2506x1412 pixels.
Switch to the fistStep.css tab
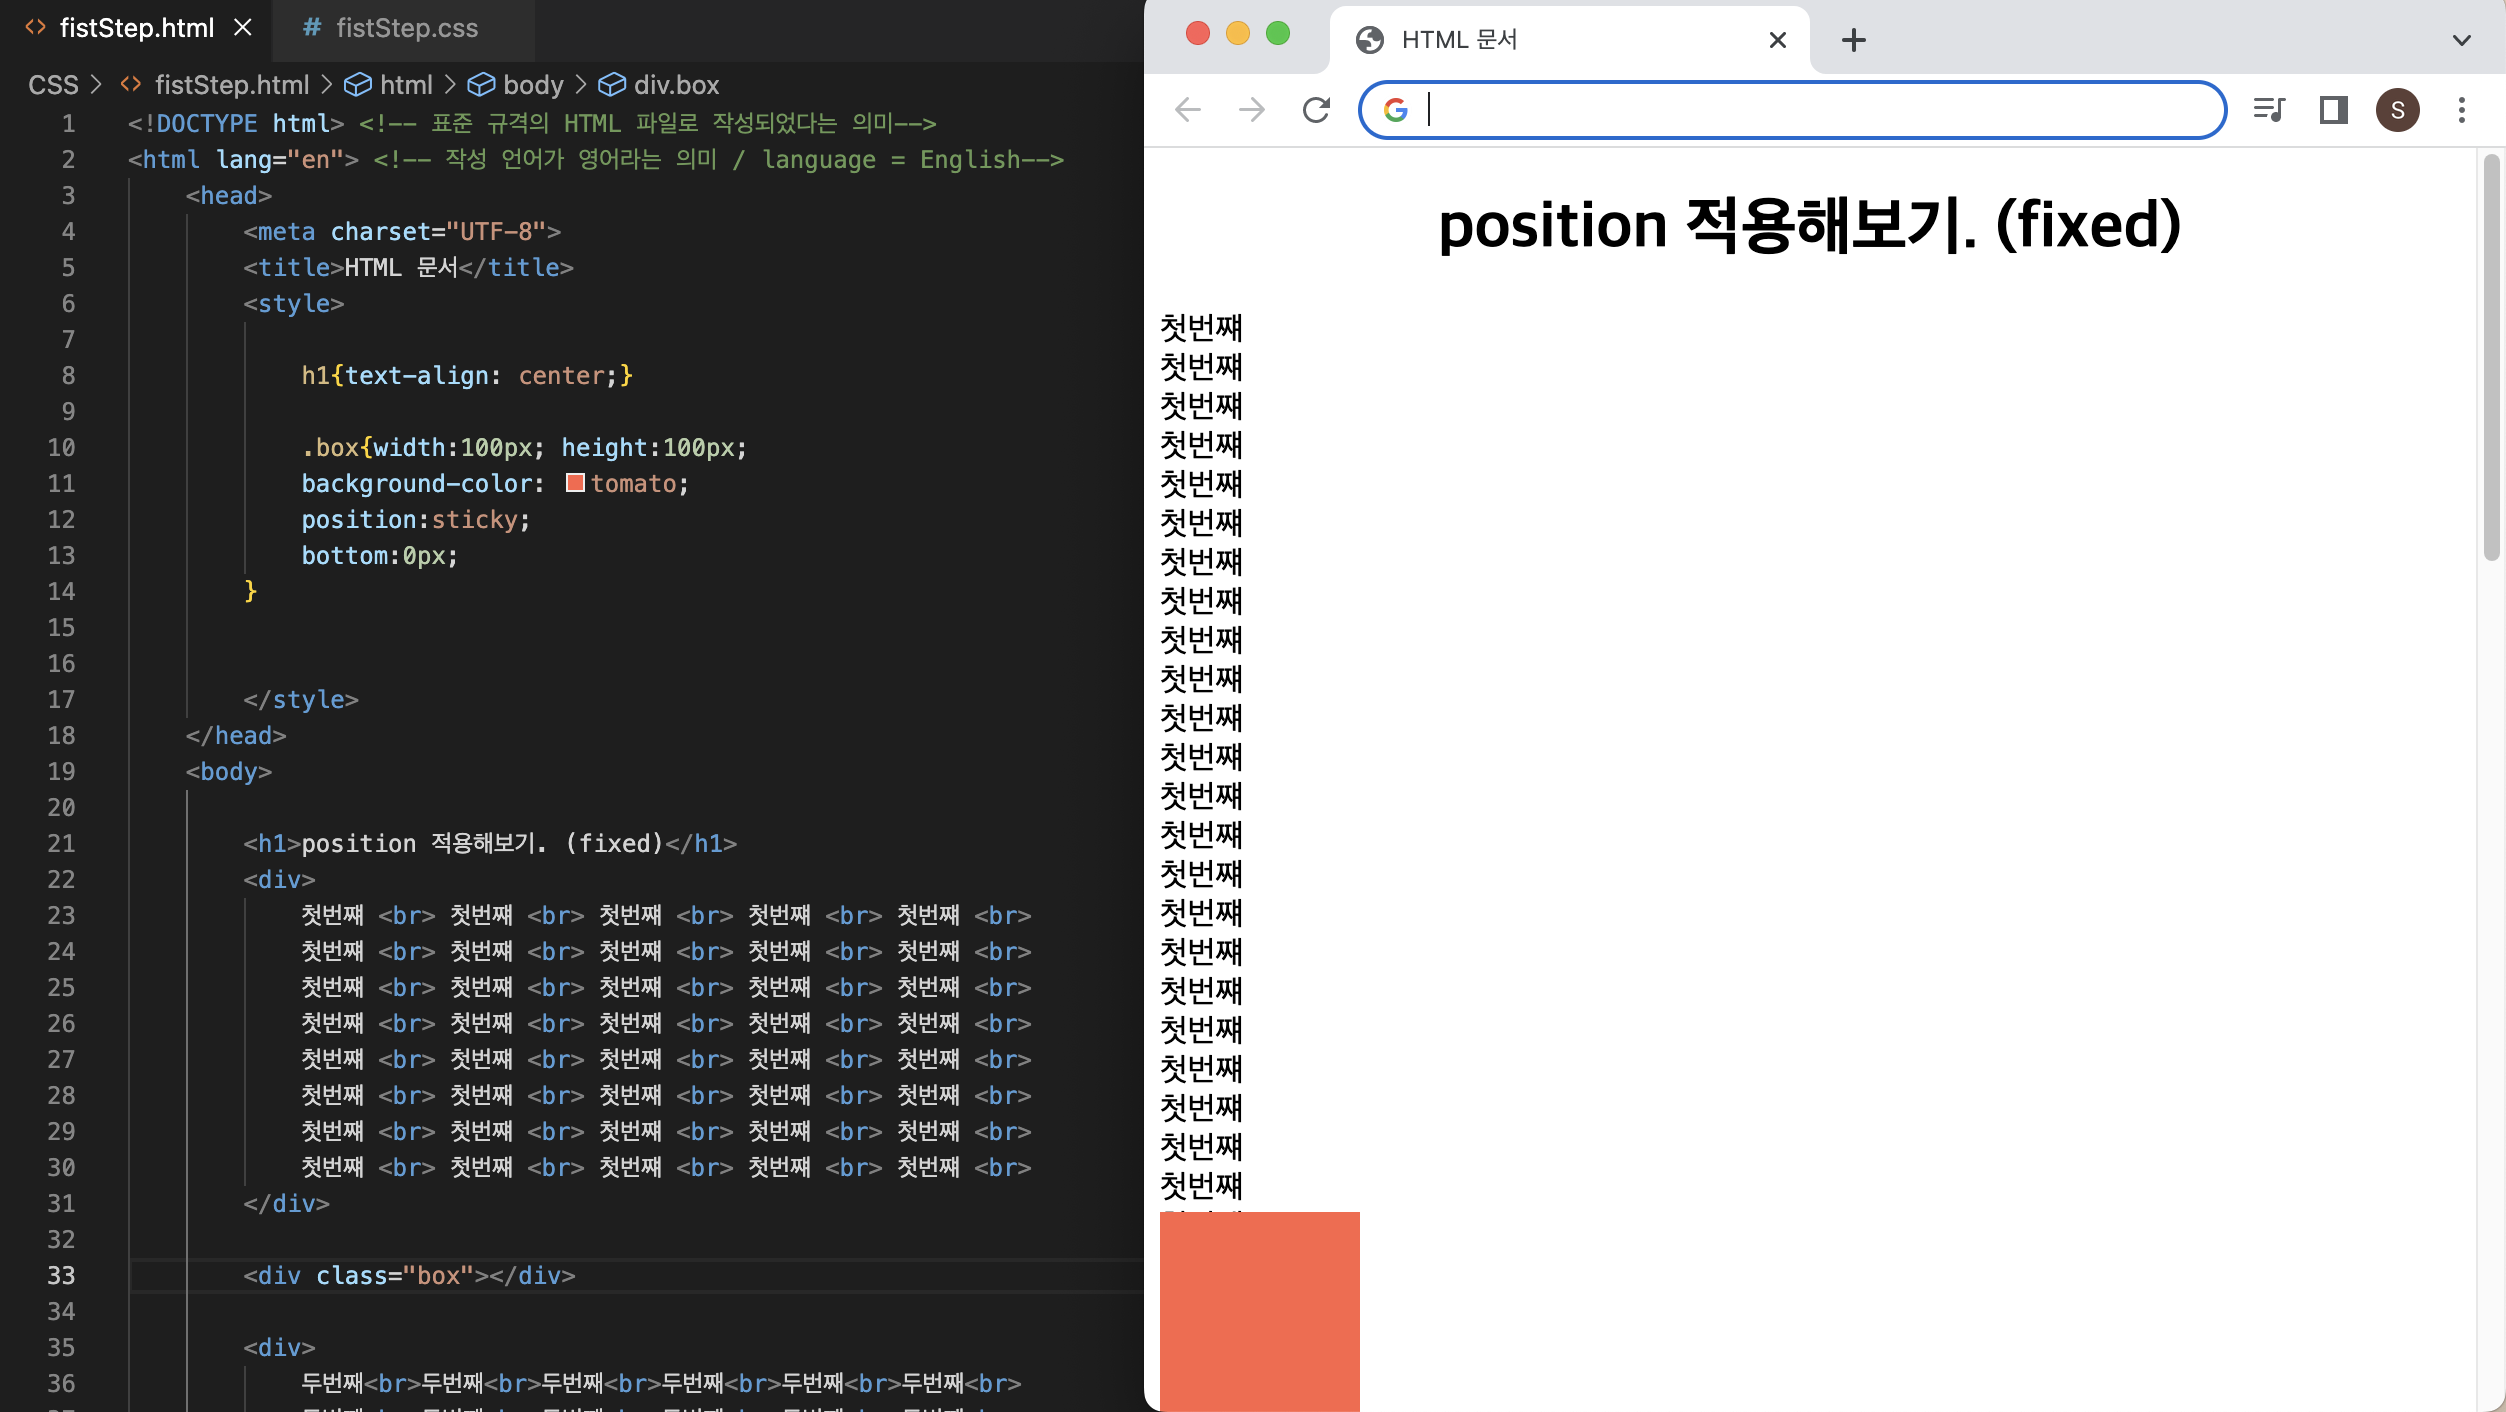pos(406,28)
